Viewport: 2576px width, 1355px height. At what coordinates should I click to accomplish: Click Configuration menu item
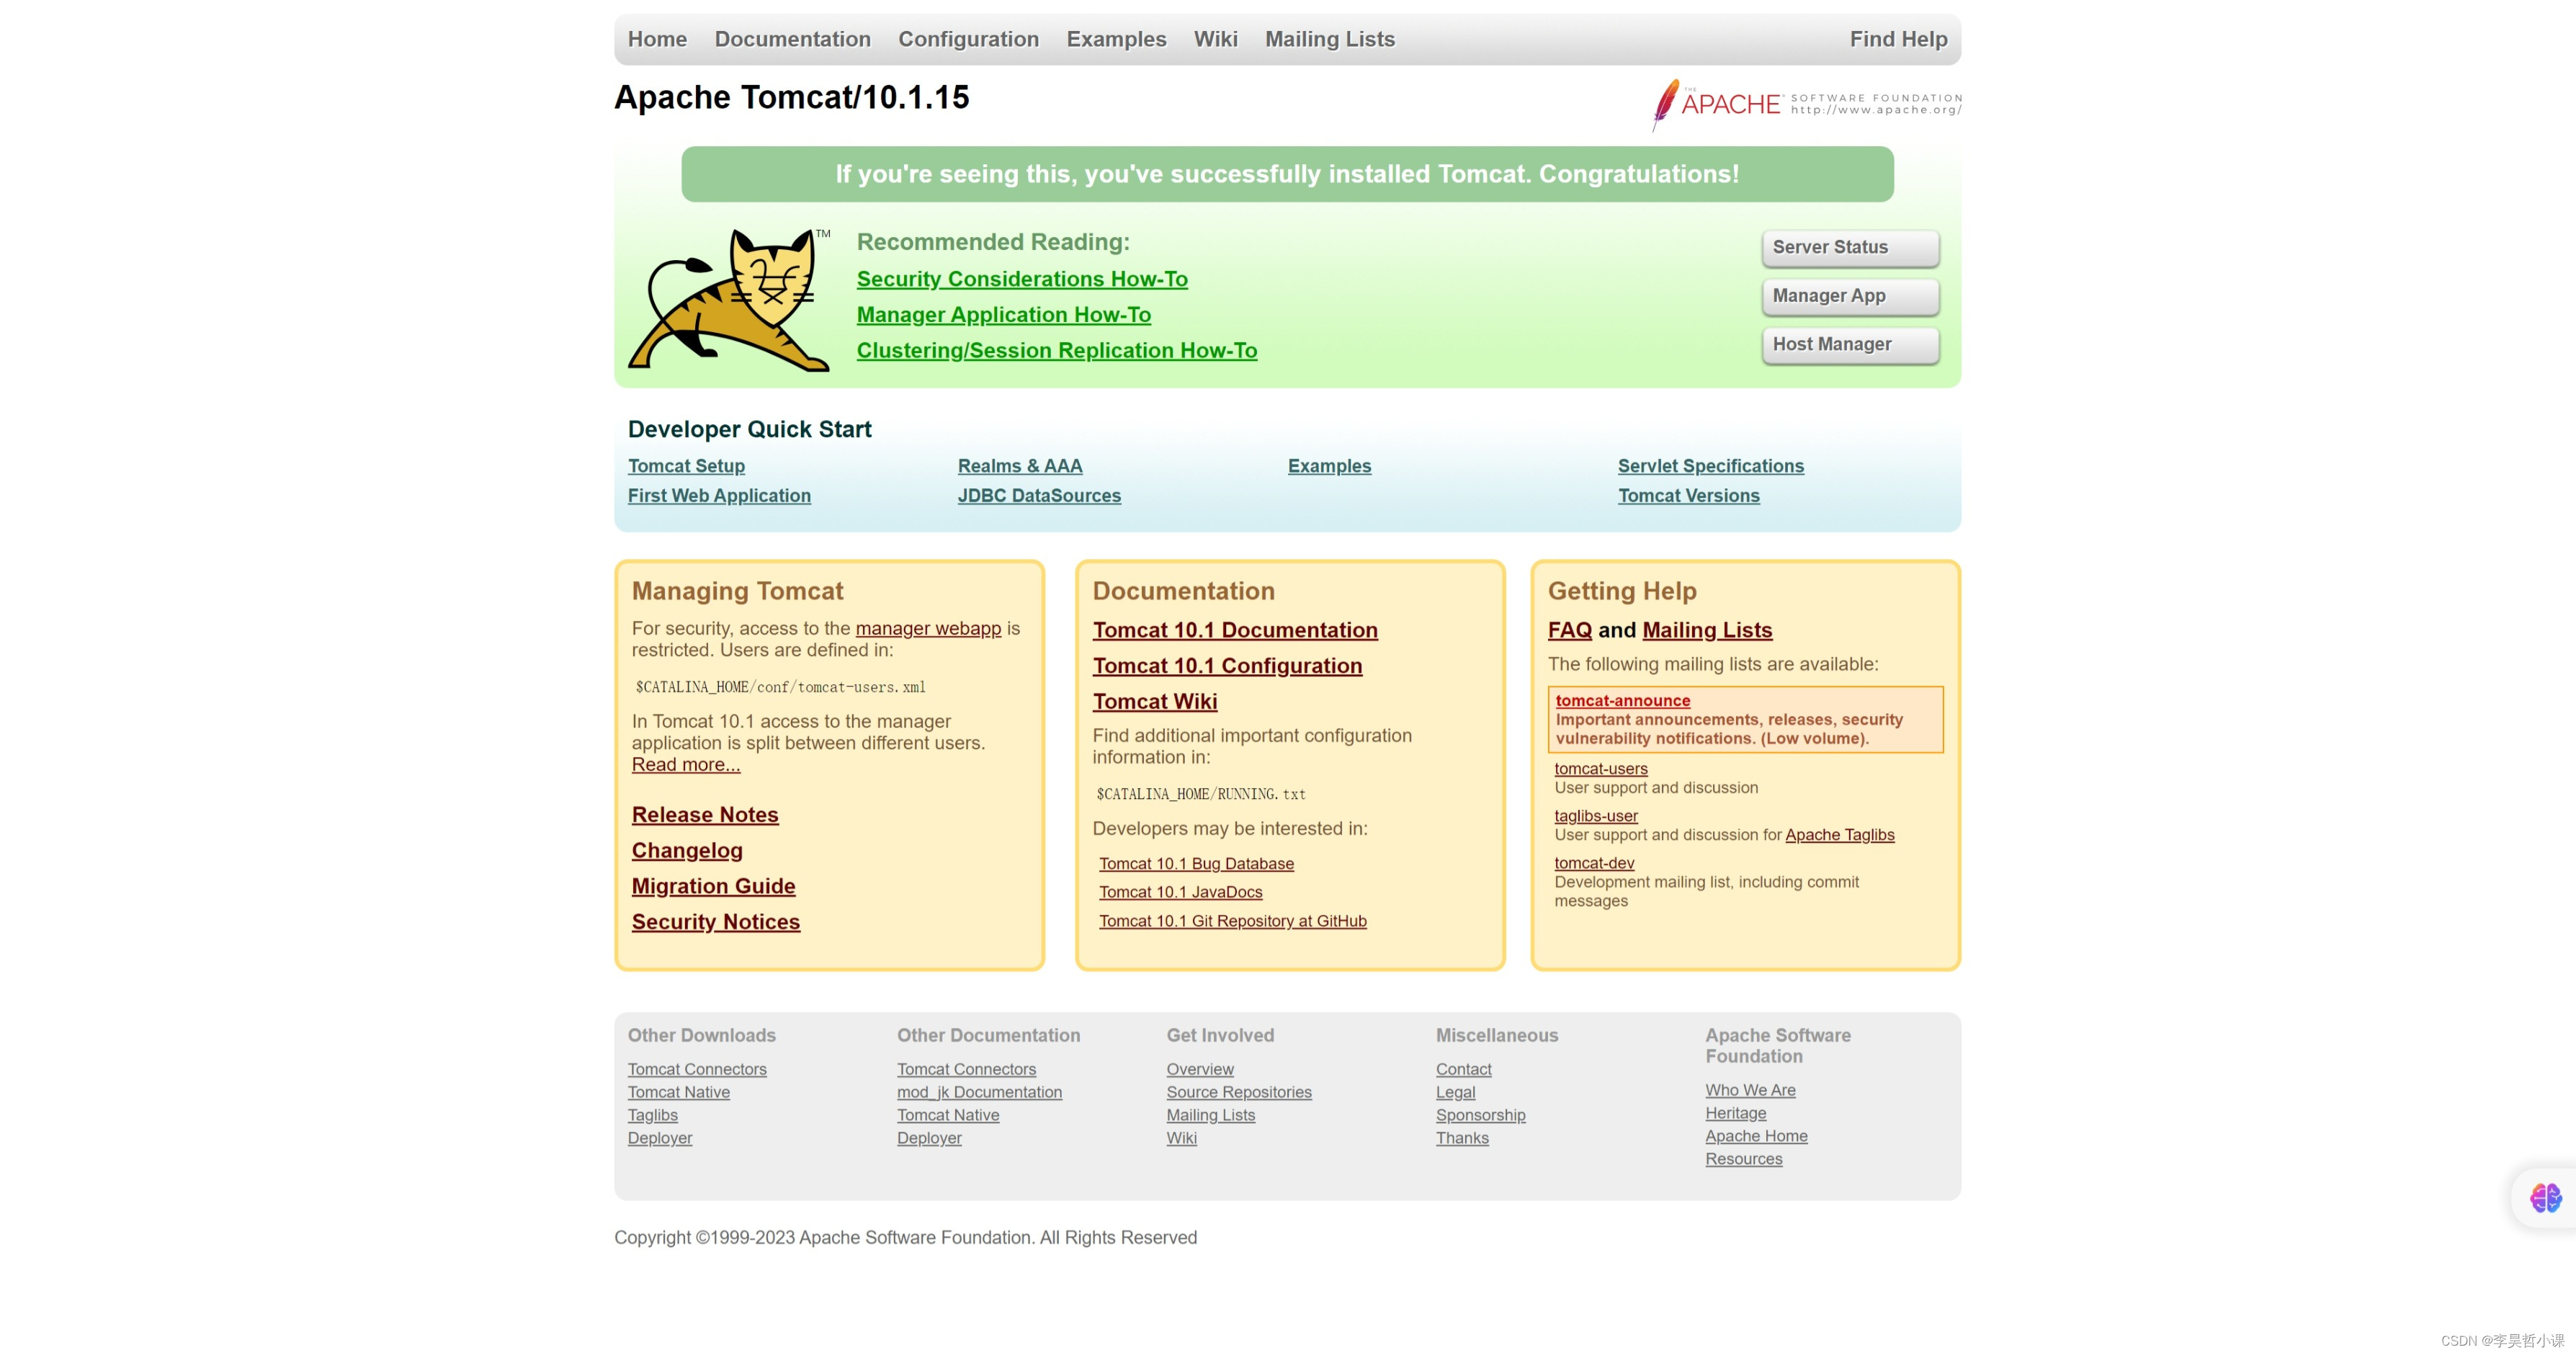[966, 37]
